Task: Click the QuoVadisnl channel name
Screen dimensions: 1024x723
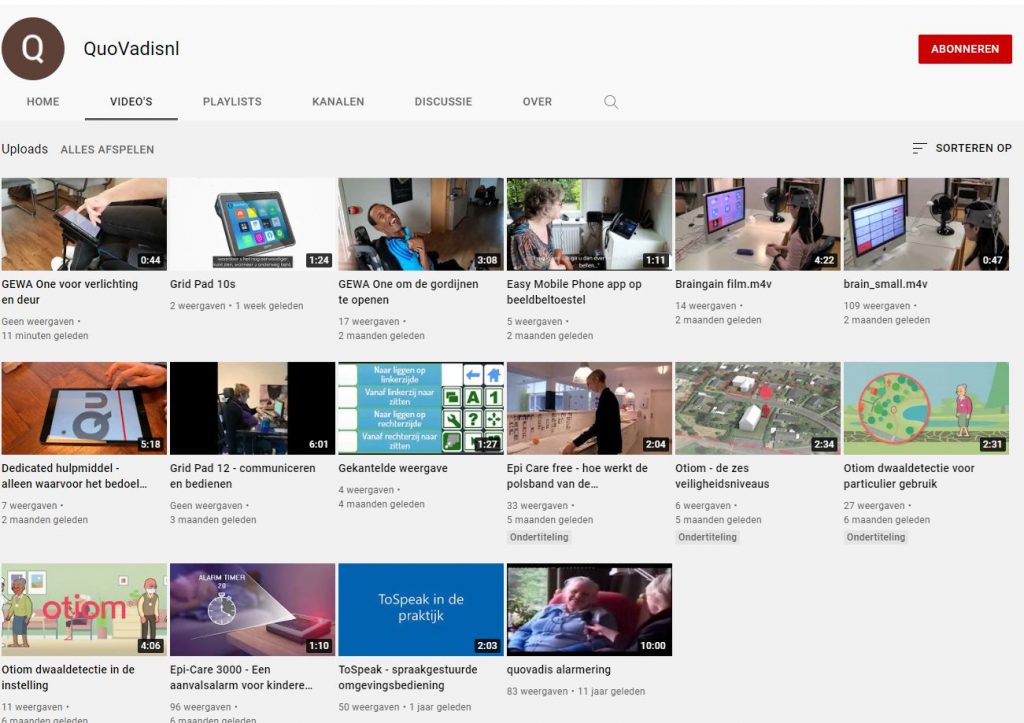Action: point(131,49)
